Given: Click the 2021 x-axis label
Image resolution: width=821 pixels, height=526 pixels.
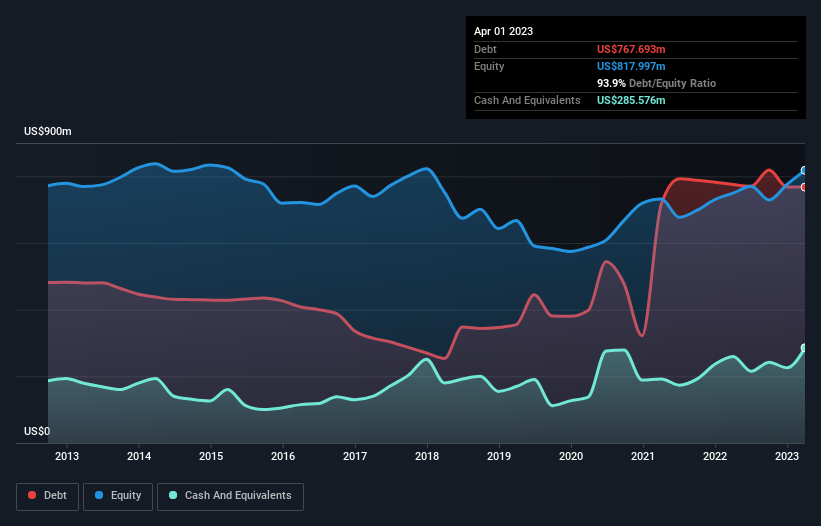Looking at the screenshot, I should tap(643, 456).
